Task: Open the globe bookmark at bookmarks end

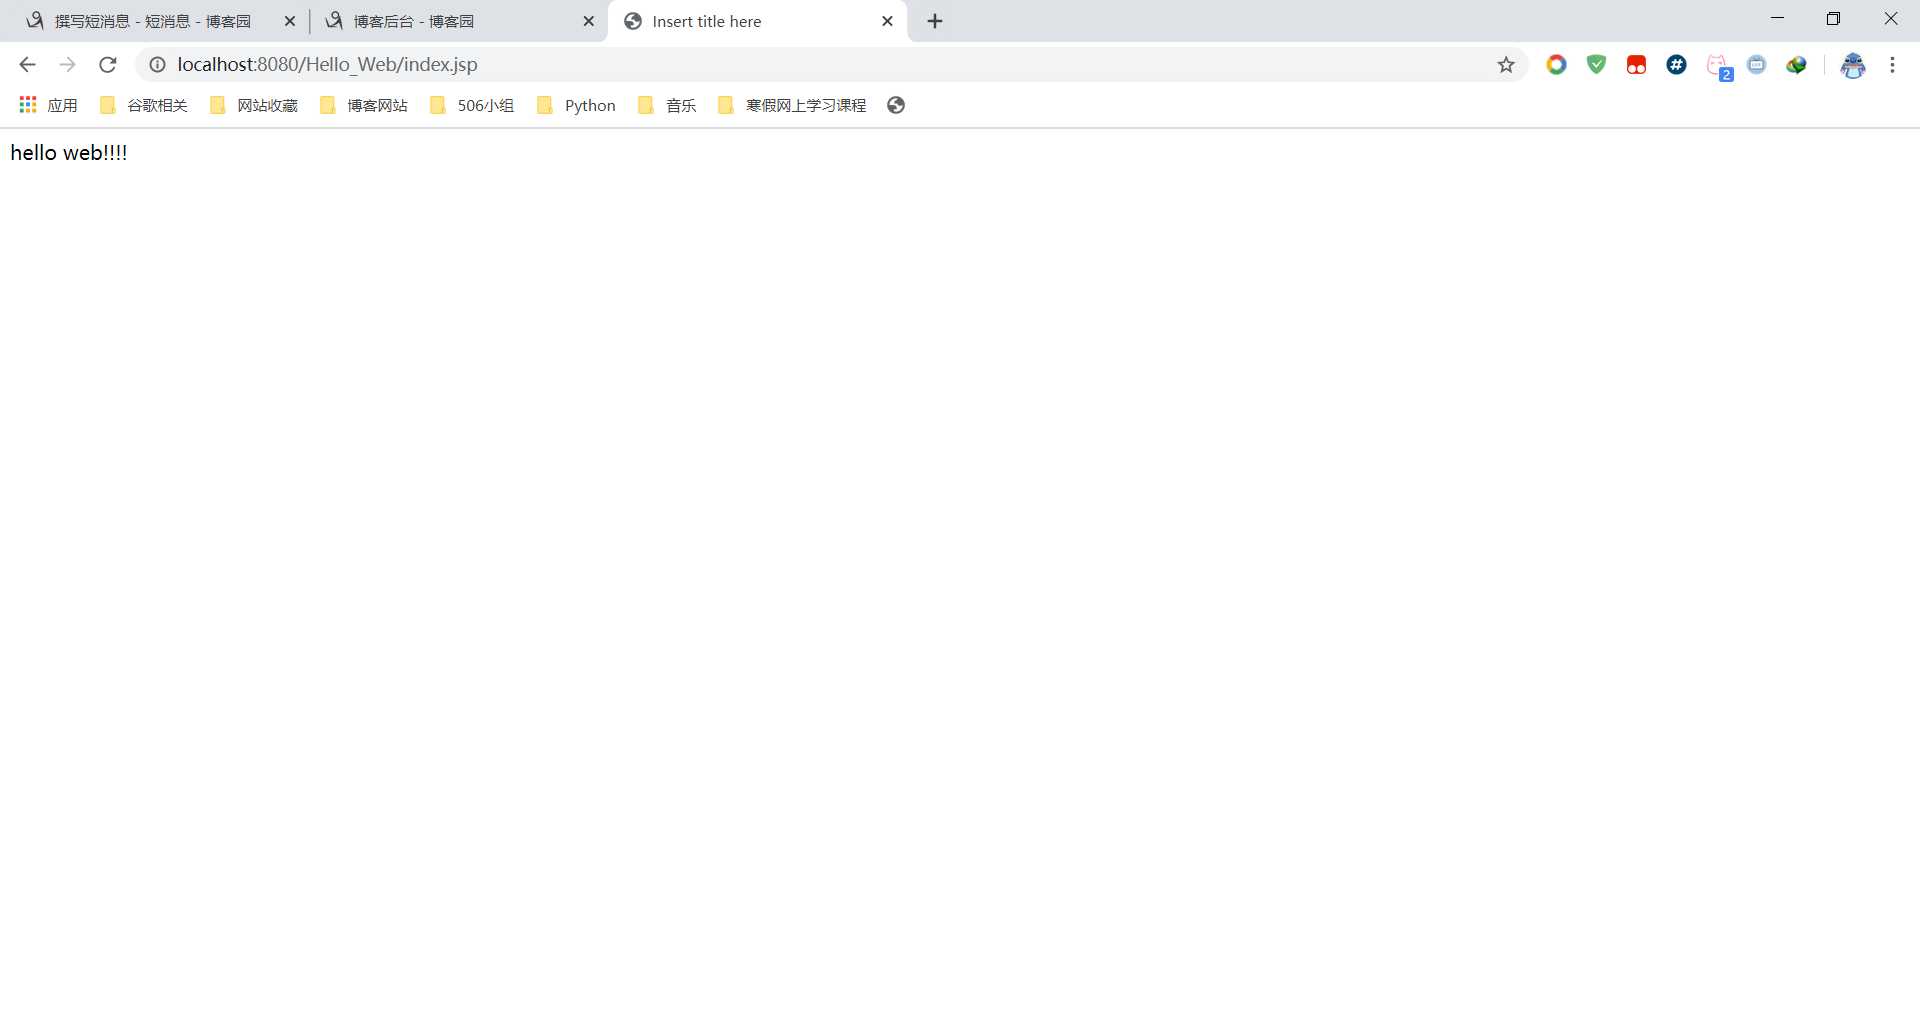Action: coord(896,105)
